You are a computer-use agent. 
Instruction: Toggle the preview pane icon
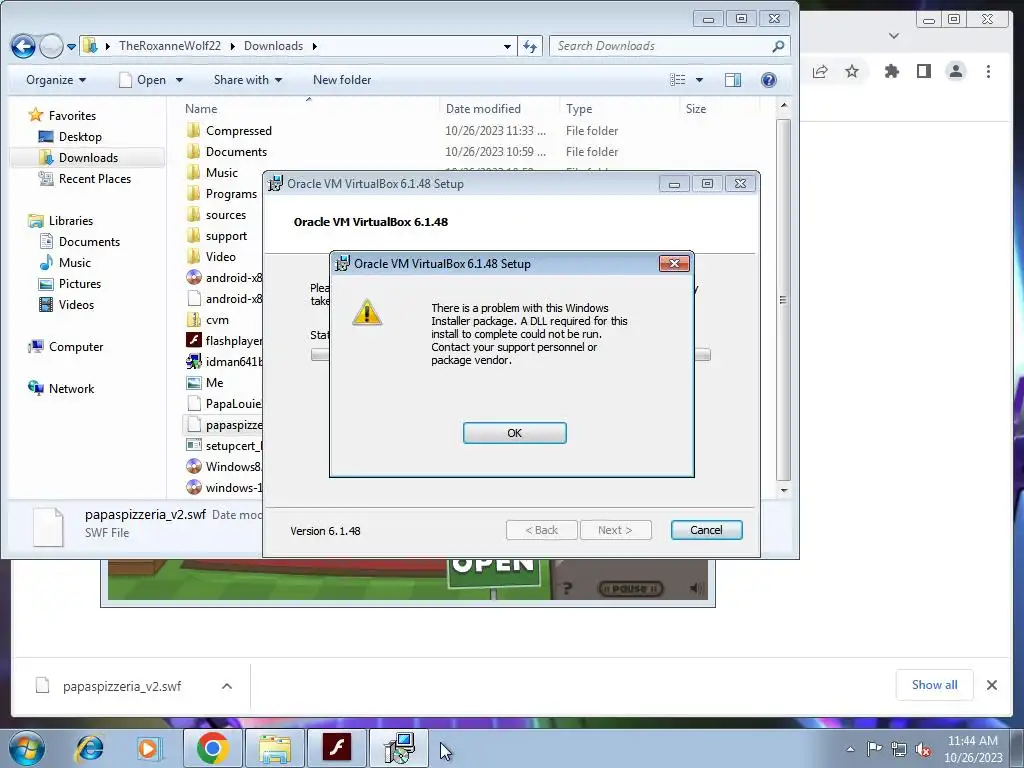[733, 80]
